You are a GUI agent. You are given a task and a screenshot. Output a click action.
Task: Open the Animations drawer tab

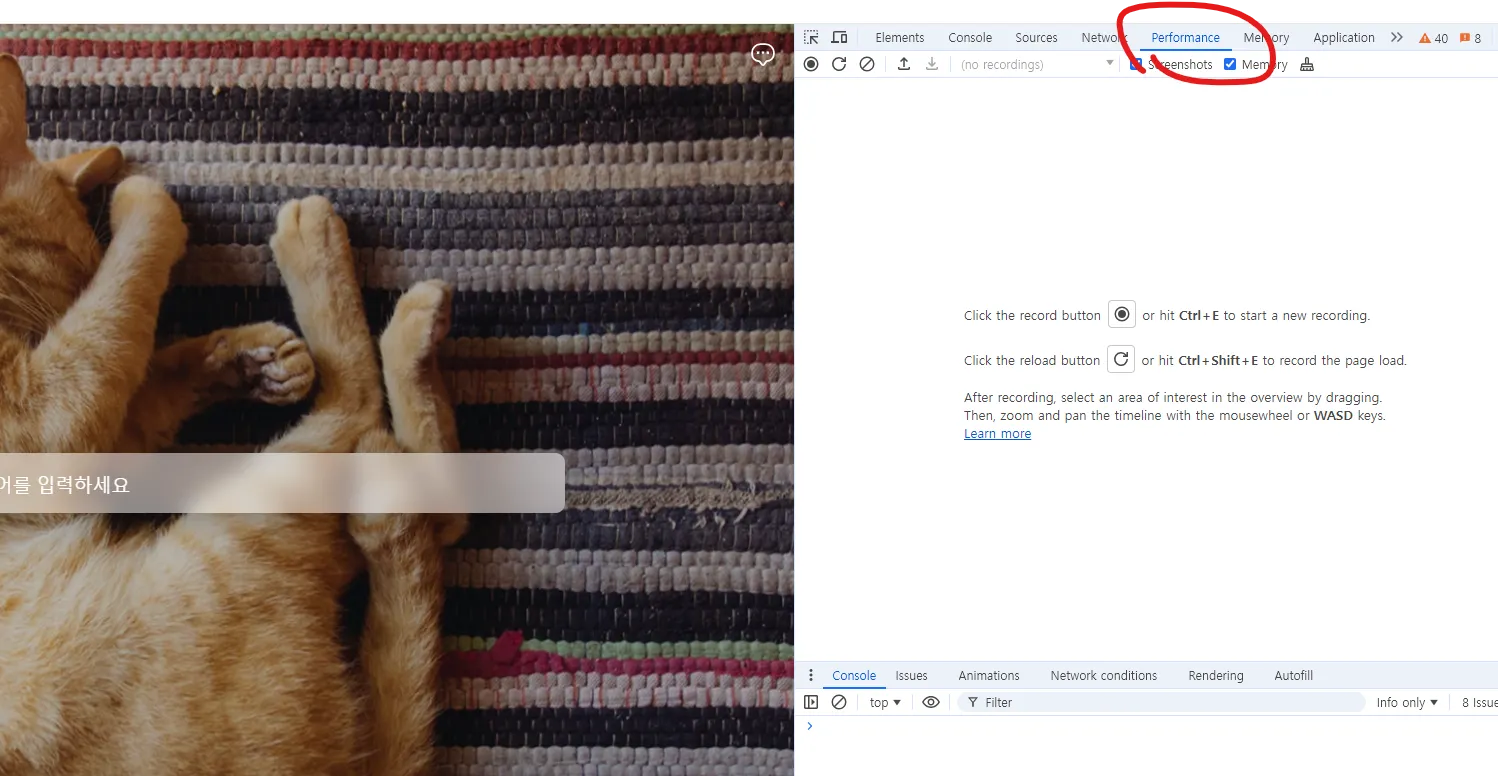coord(989,675)
